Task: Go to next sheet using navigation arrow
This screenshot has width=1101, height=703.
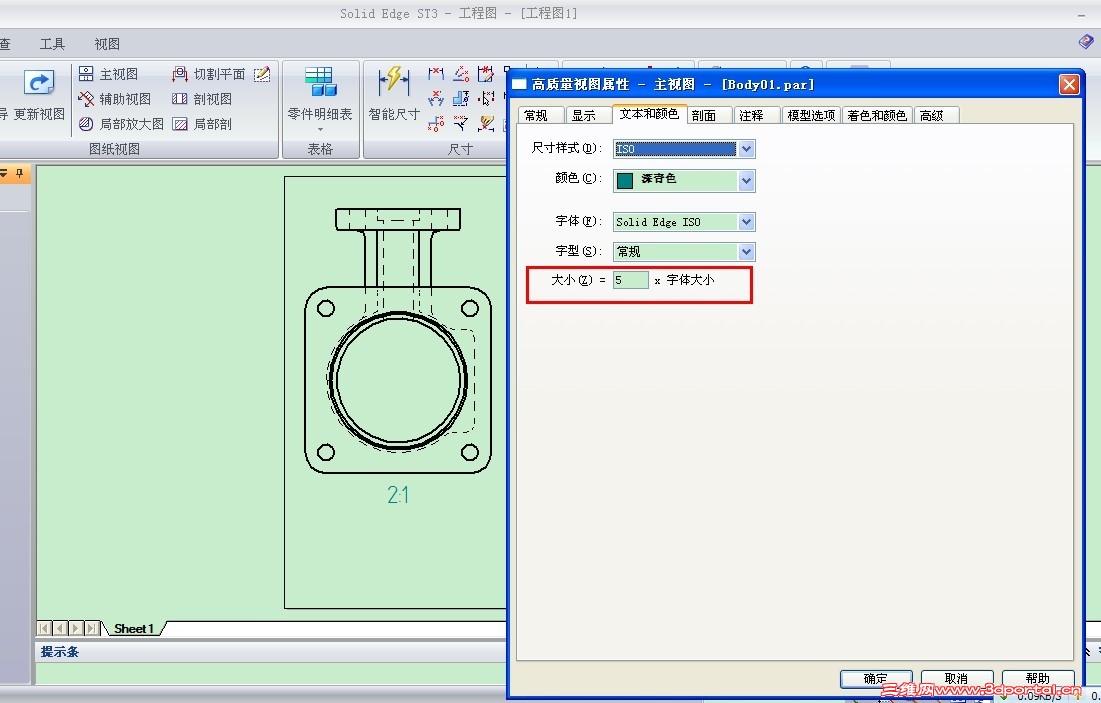Action: tap(76, 628)
